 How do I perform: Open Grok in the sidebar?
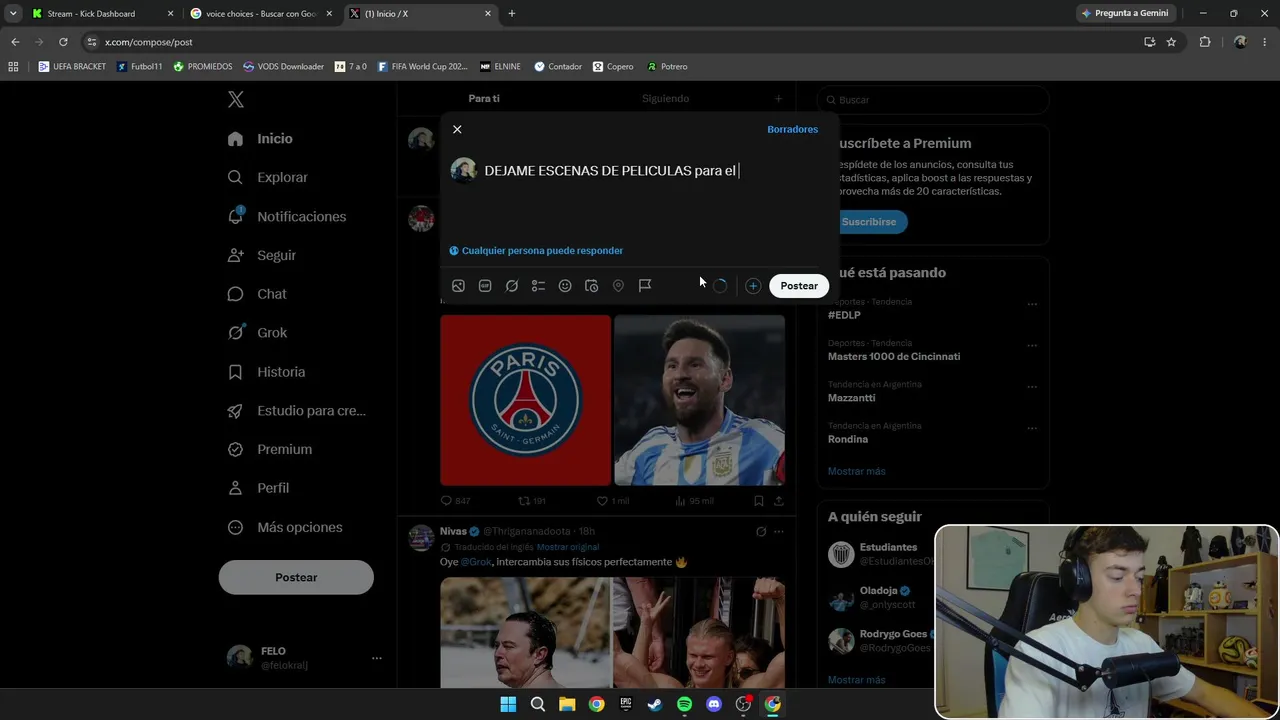tap(257, 333)
